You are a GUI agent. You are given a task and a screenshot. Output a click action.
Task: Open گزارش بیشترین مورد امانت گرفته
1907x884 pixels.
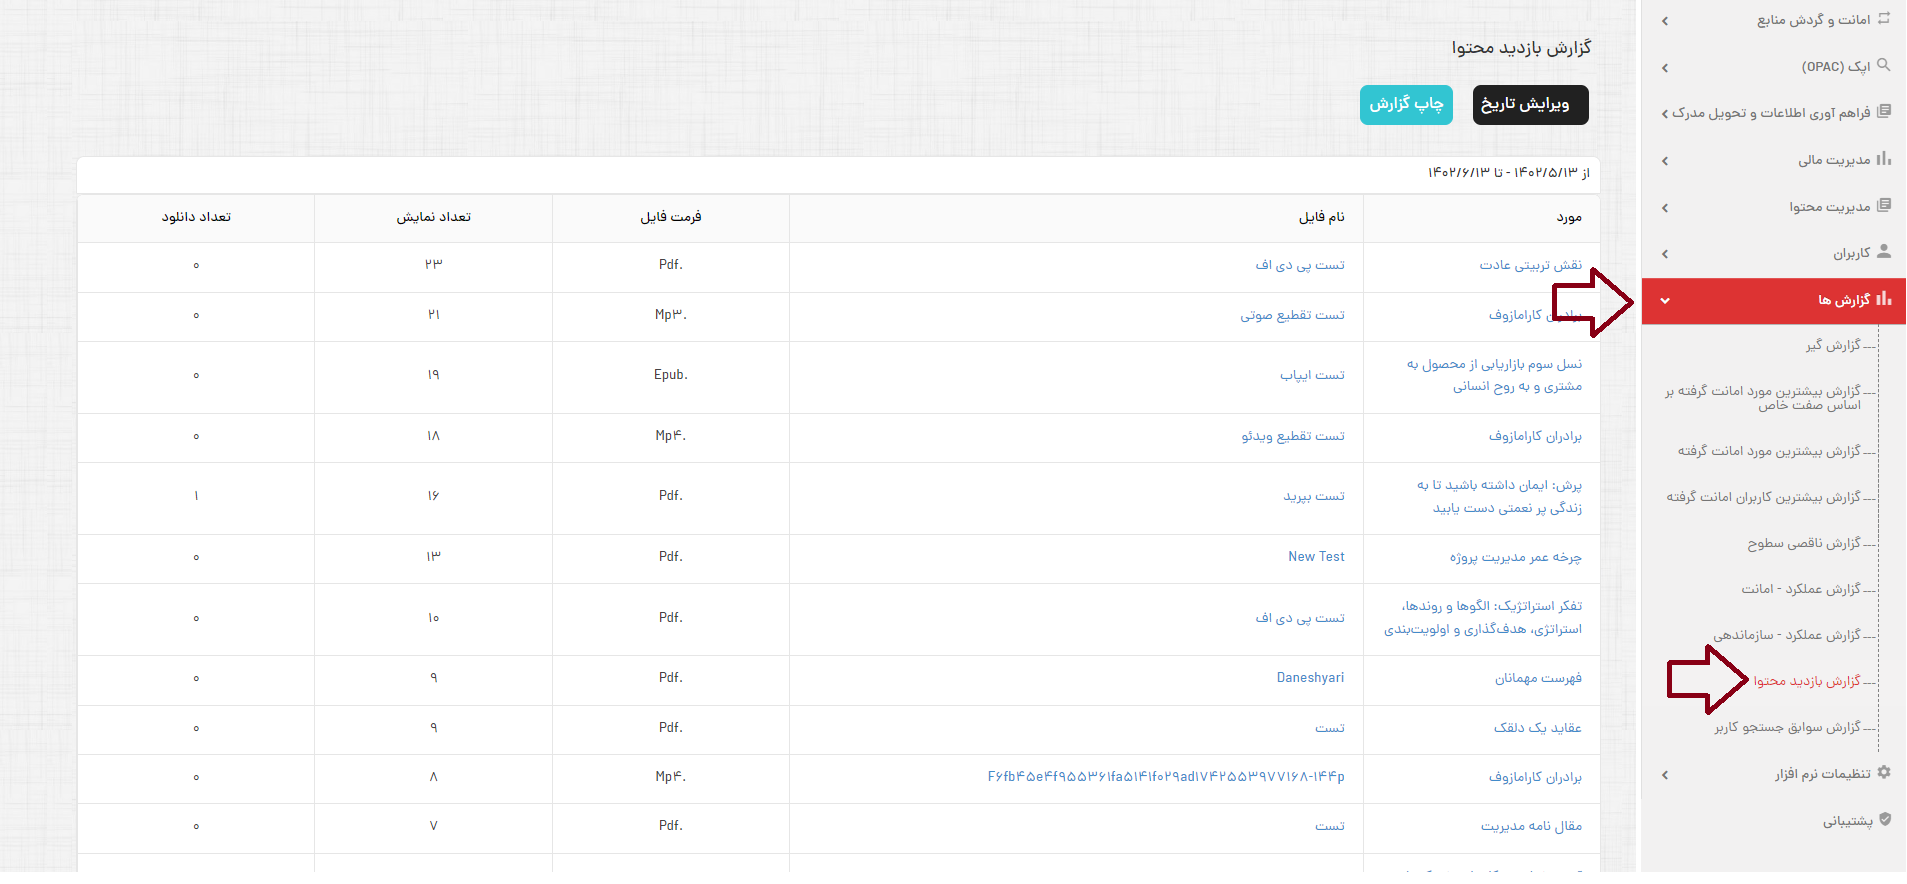[x=1769, y=451]
